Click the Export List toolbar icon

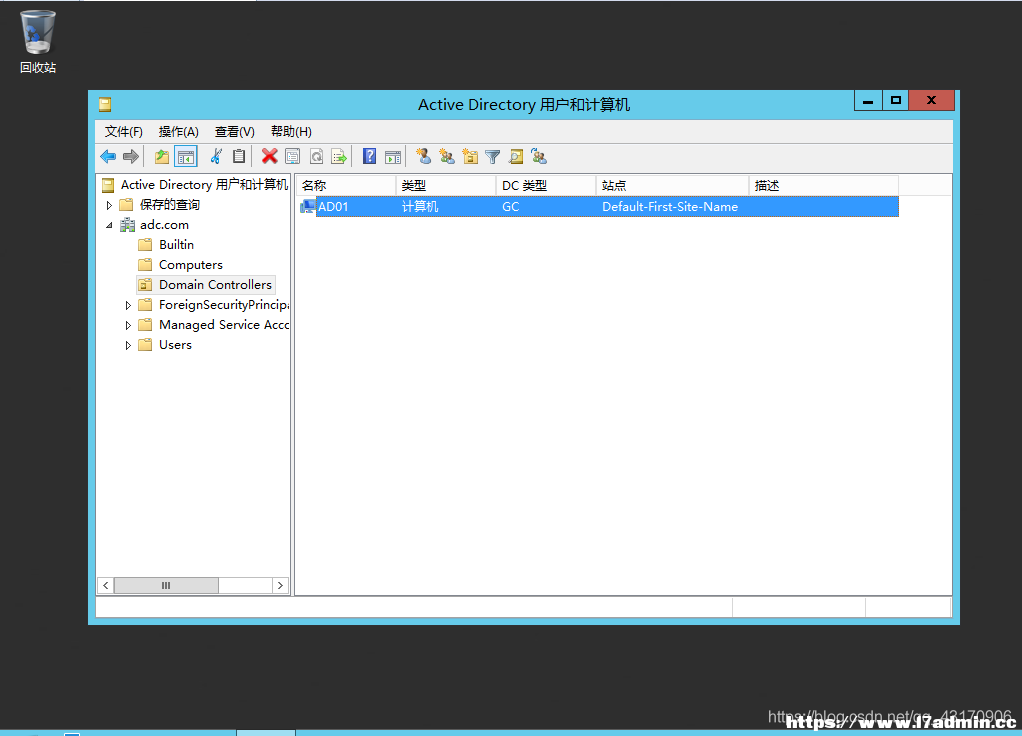(339, 156)
